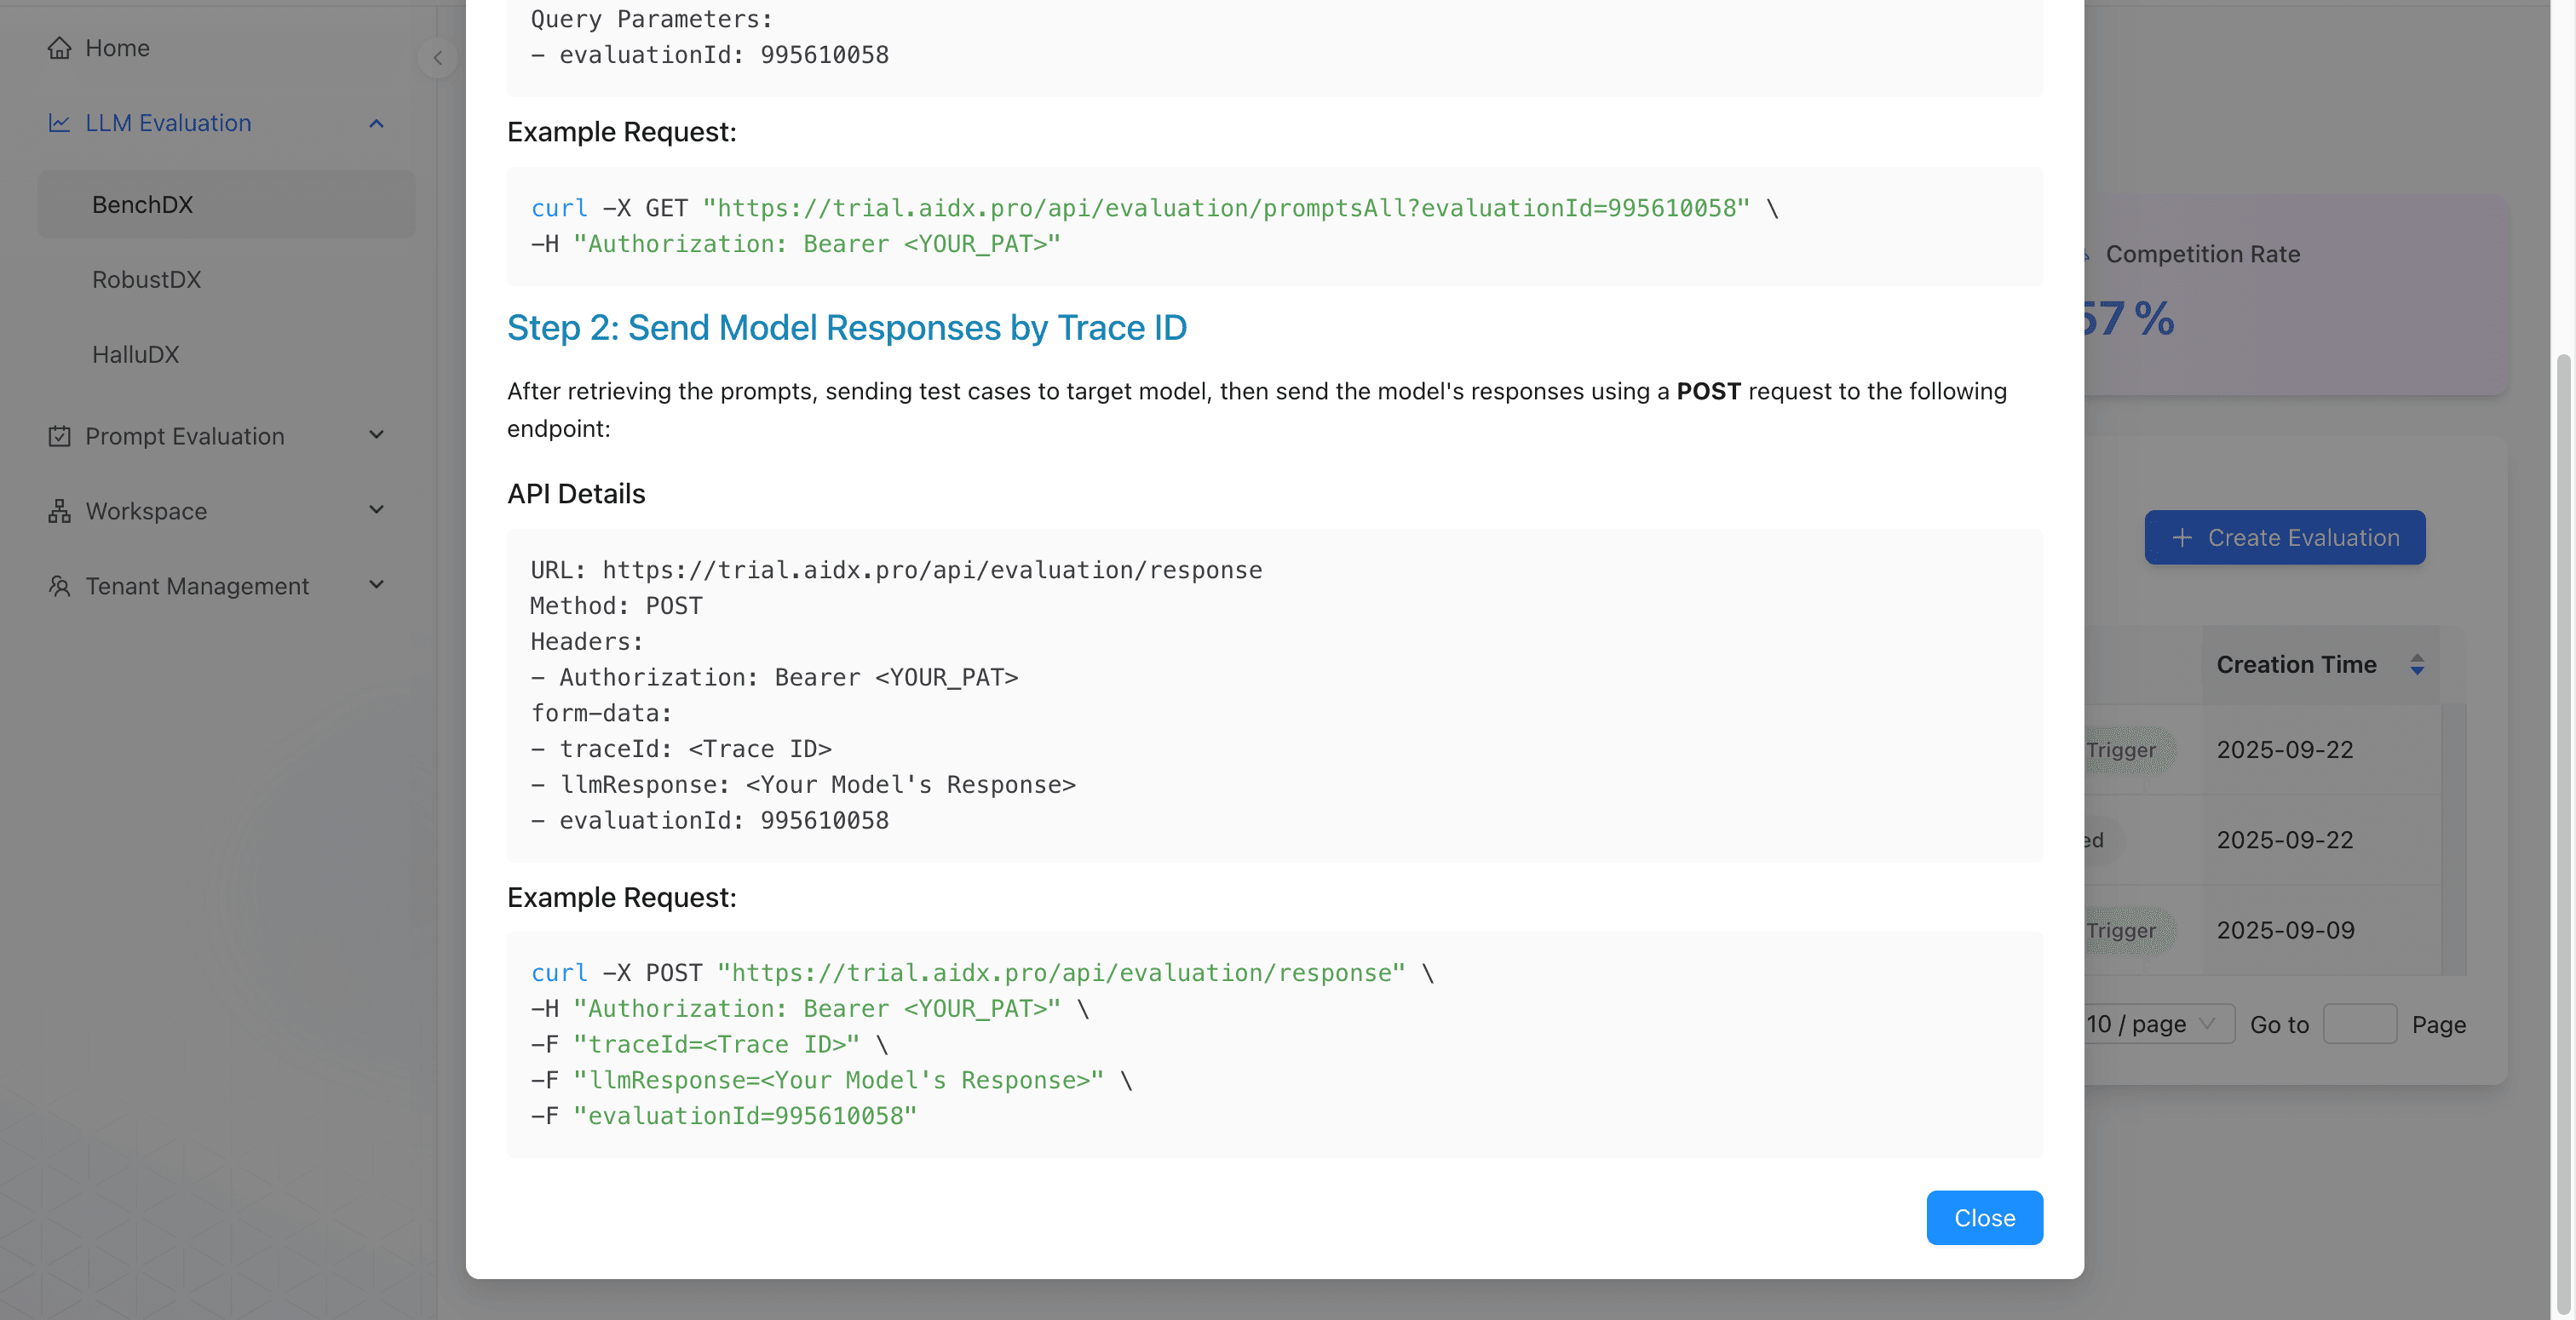Screen dimensions: 2576x1320
Task: Click the Workspace hierarchy icon
Action: (59, 511)
